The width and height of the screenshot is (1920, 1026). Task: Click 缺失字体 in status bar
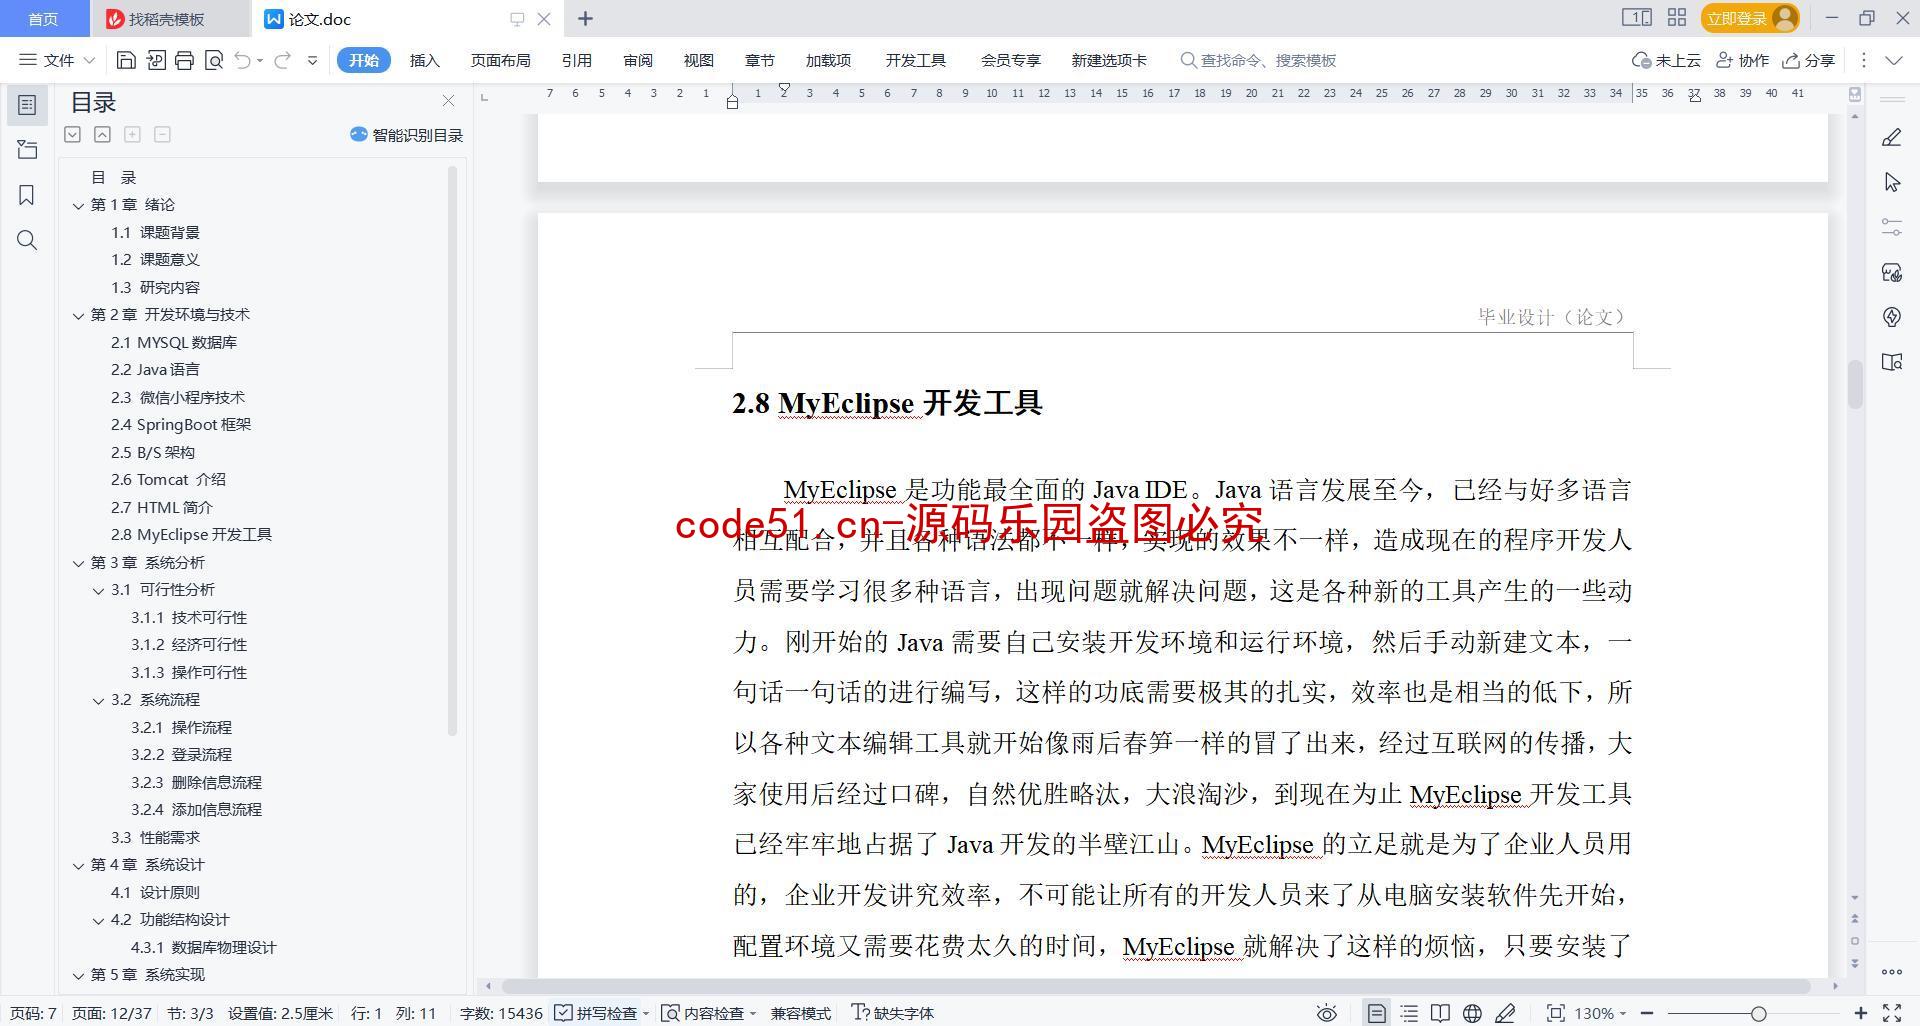[893, 1013]
